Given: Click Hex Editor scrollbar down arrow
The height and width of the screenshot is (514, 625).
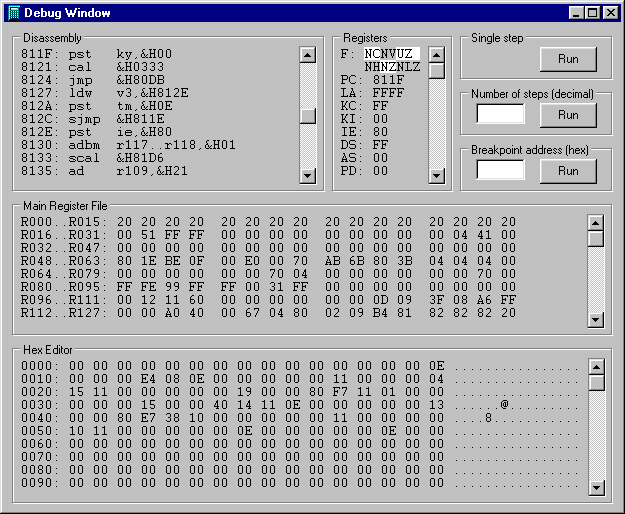Looking at the screenshot, I should (x=596, y=488).
